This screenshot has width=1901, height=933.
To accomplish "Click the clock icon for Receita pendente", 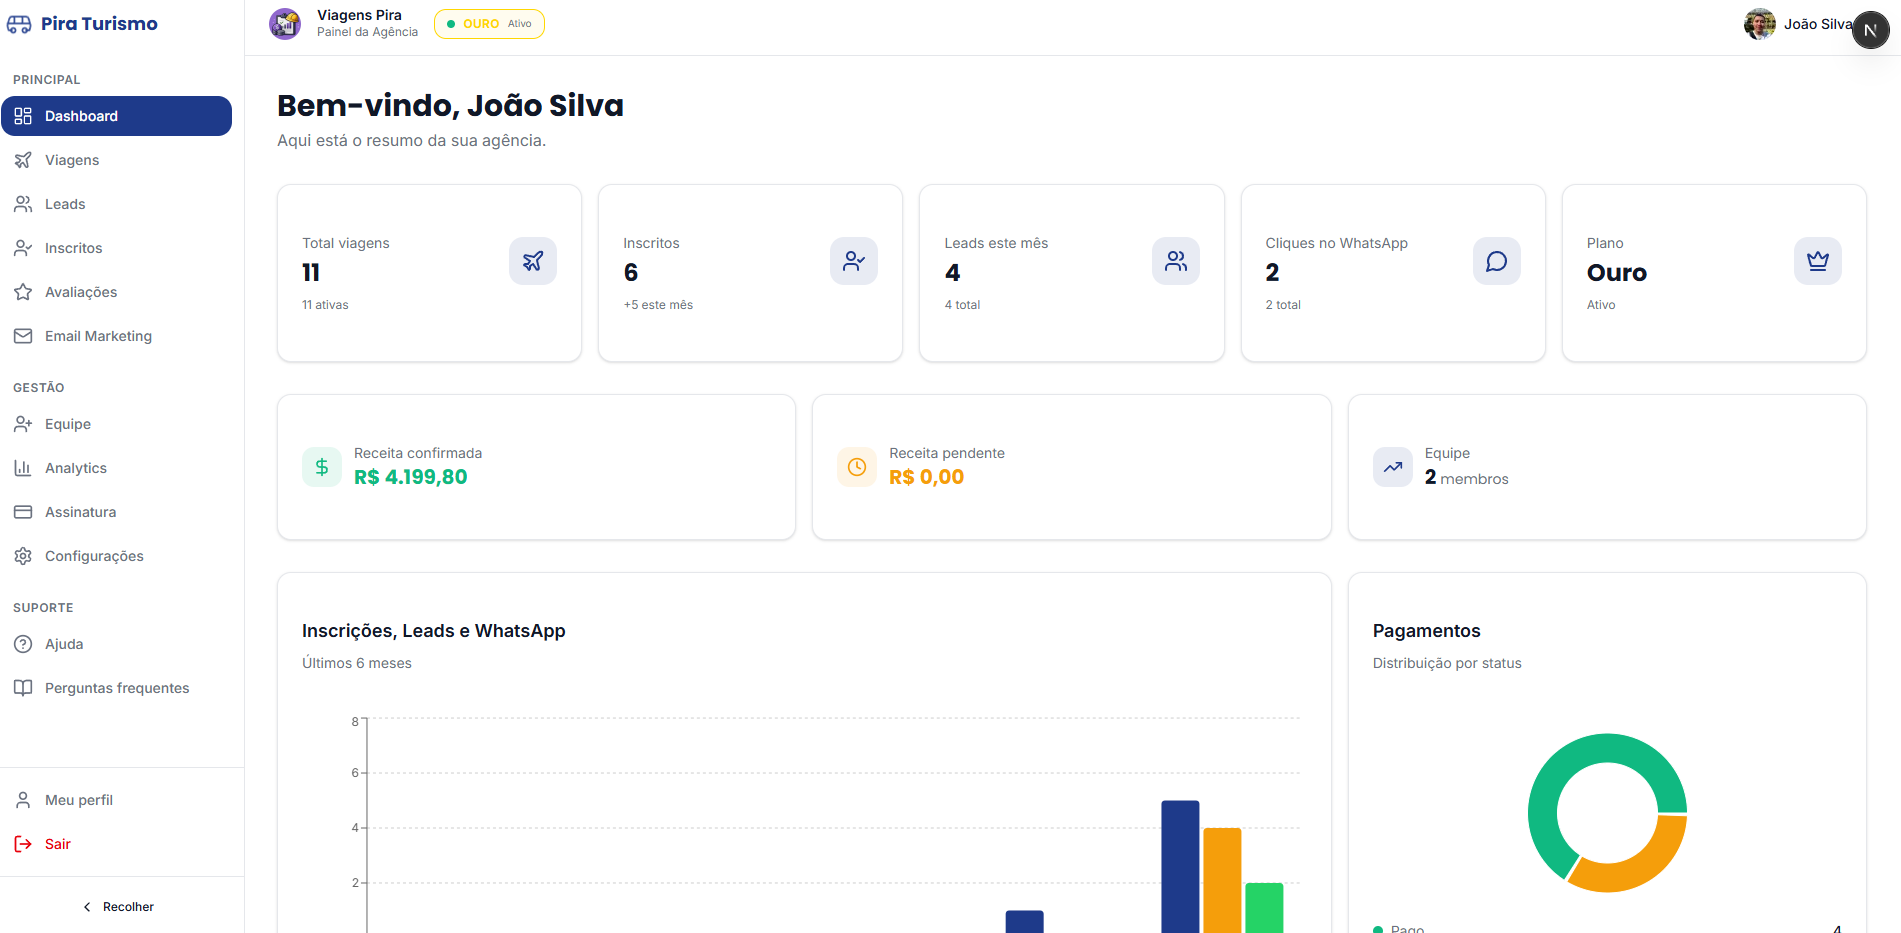I will [x=857, y=467].
